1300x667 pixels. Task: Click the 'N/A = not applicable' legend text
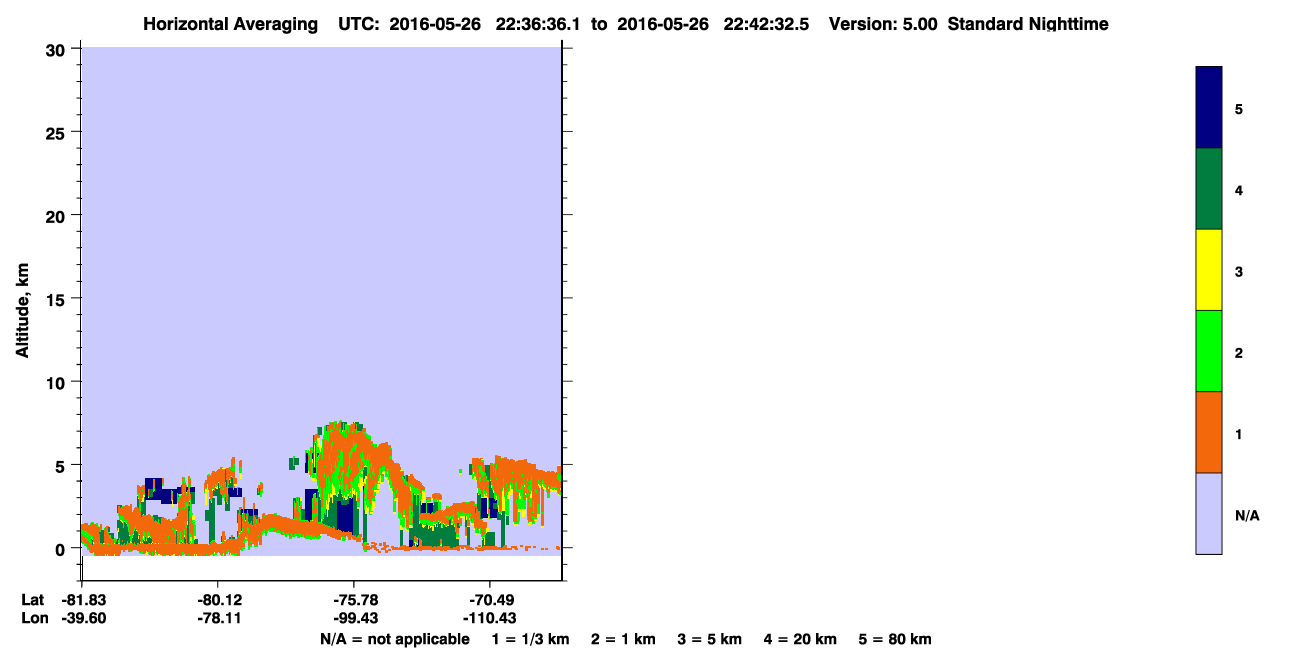click(394, 639)
